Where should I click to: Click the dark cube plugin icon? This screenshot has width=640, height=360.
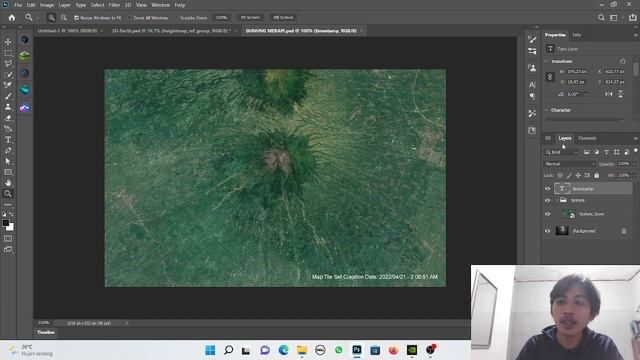pyautogui.click(x=24, y=39)
